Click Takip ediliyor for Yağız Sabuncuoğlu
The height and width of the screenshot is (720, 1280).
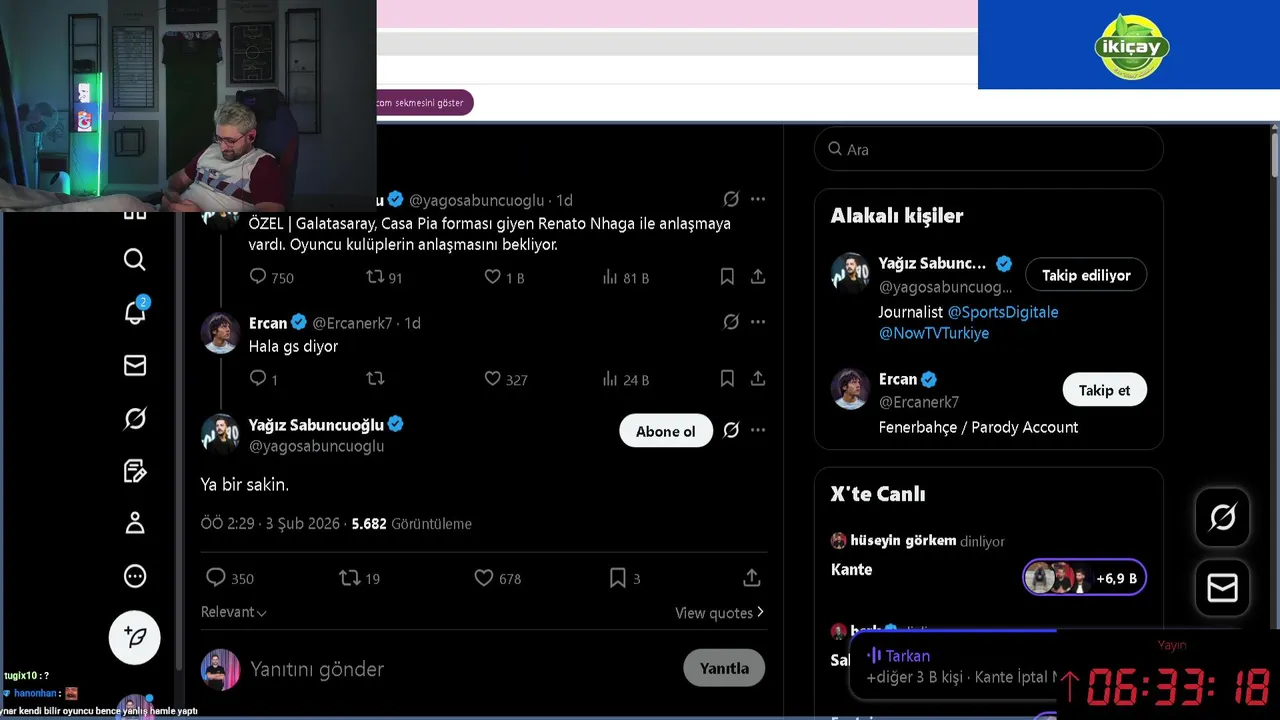[1086, 275]
